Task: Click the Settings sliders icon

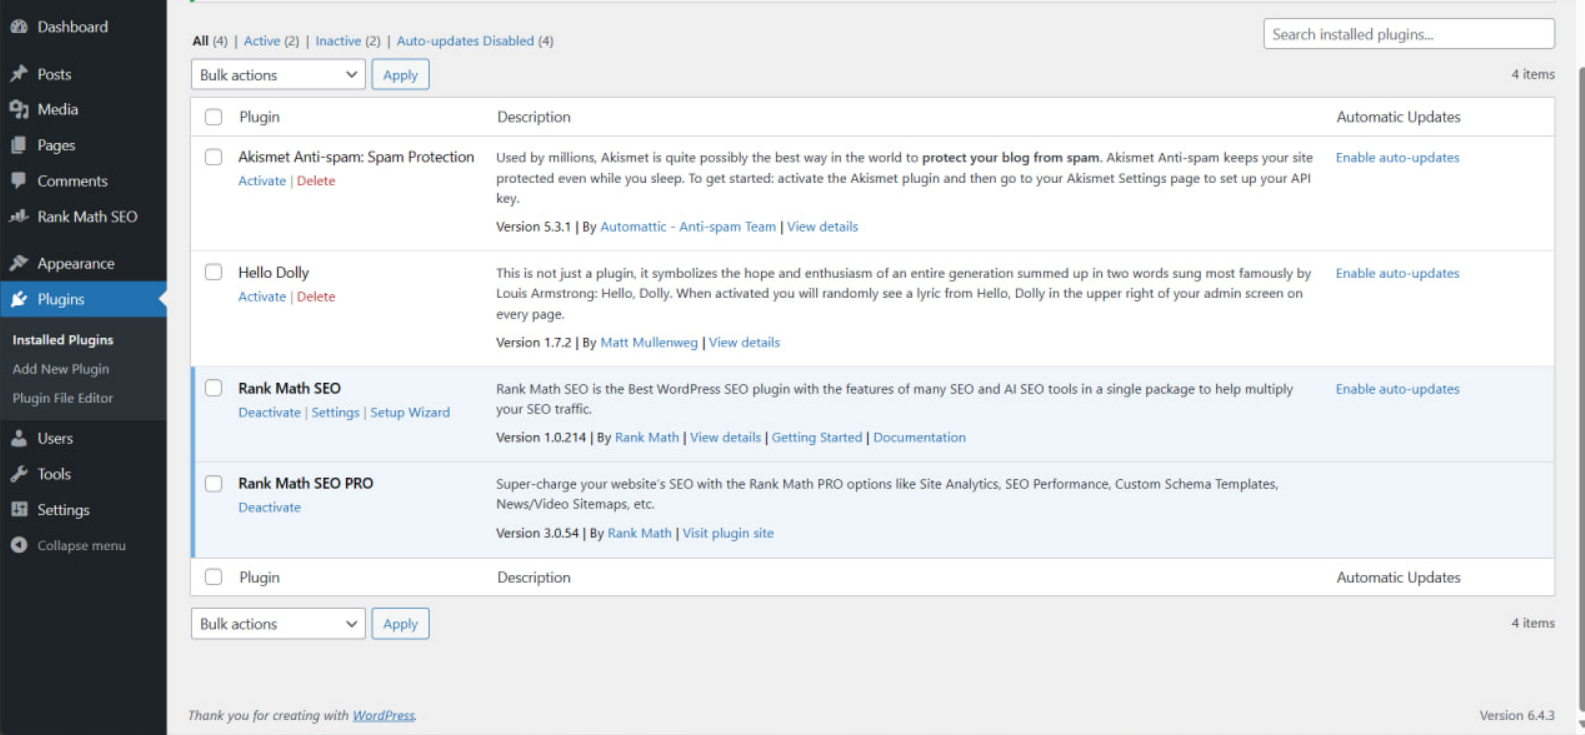Action: pos(18,509)
